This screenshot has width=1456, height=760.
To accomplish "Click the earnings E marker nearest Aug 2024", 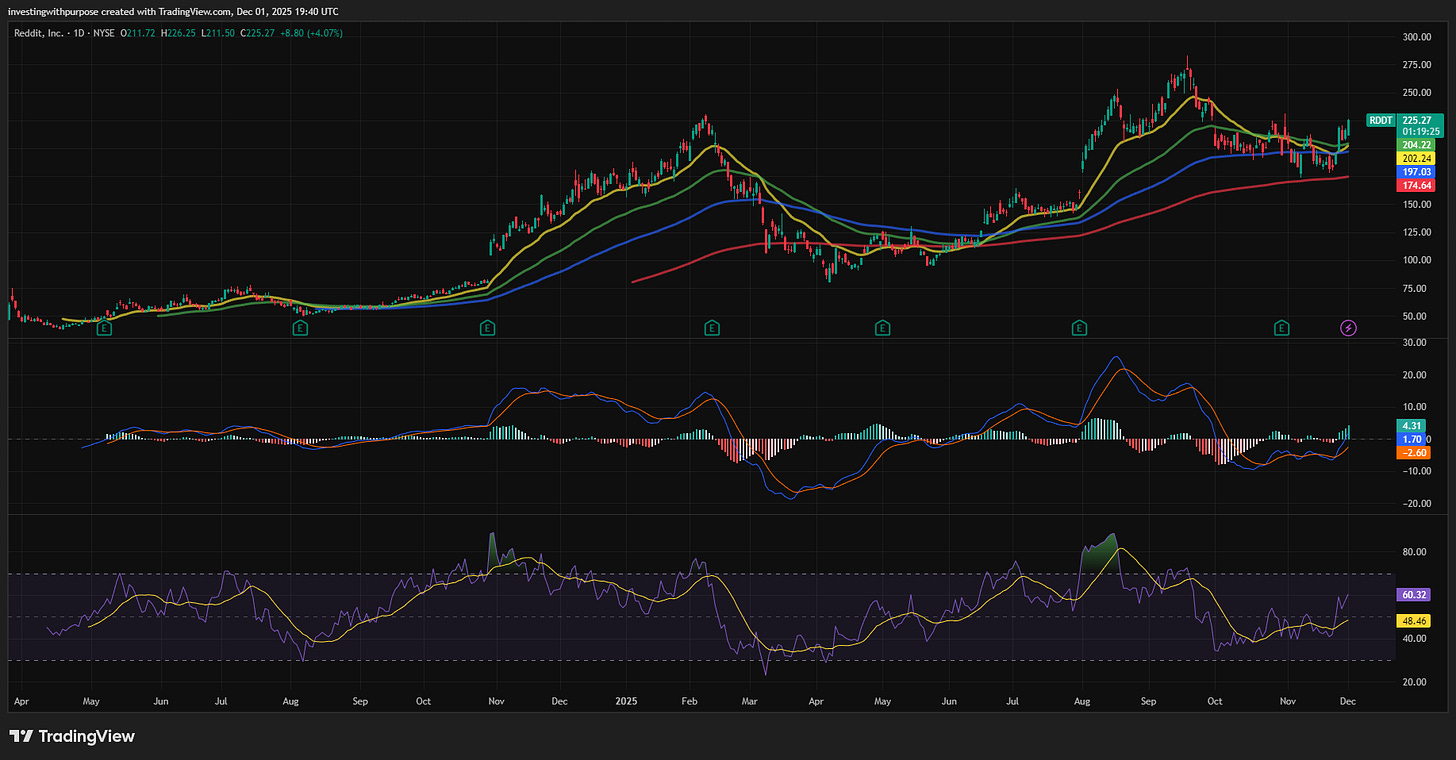I will (x=299, y=327).
